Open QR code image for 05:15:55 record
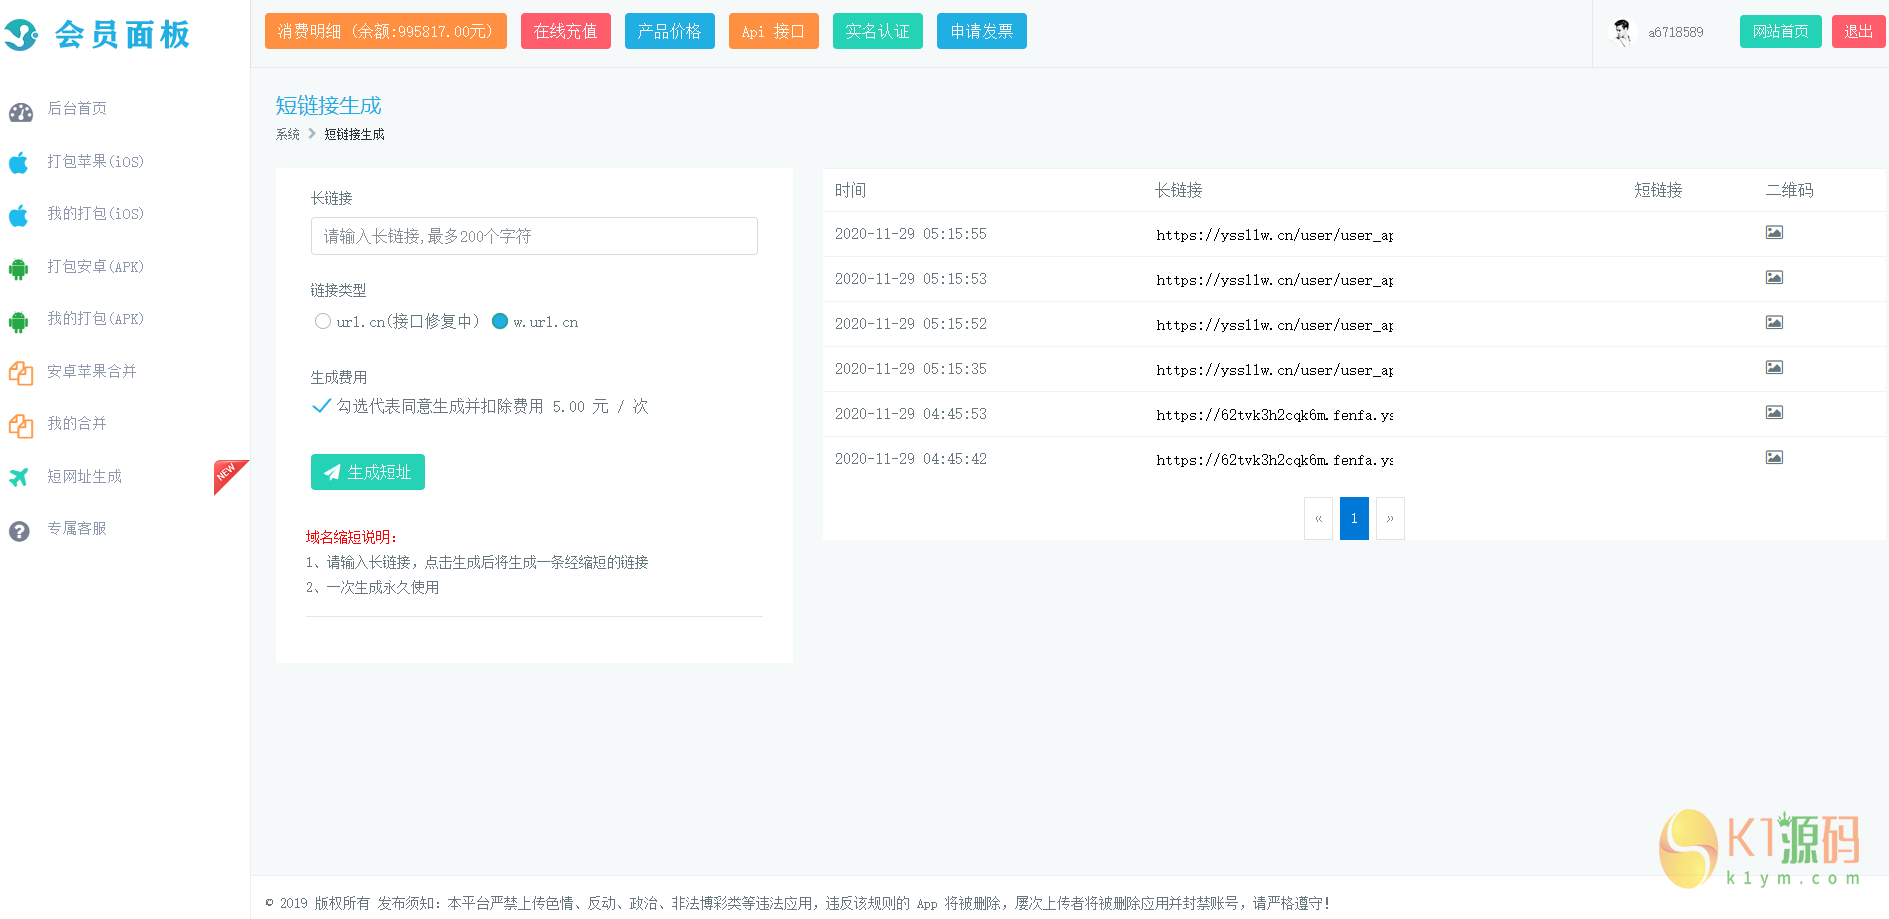The height and width of the screenshot is (919, 1889). pos(1773,233)
